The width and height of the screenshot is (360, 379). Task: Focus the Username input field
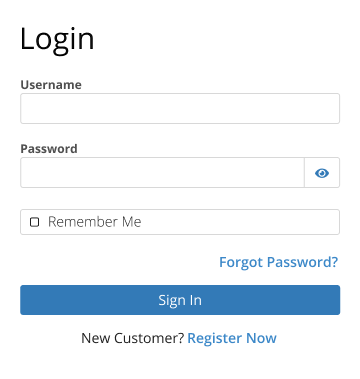point(180,109)
